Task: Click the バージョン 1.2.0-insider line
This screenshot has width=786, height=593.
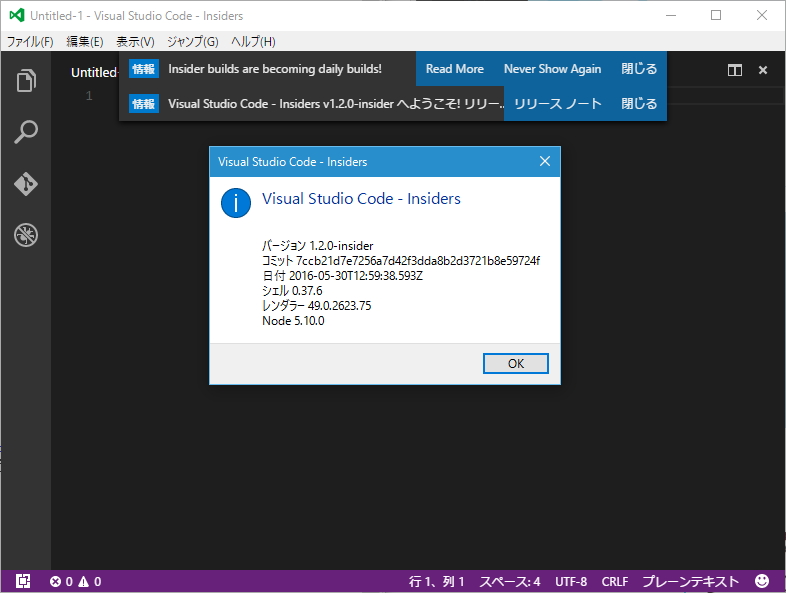Action: coord(318,246)
